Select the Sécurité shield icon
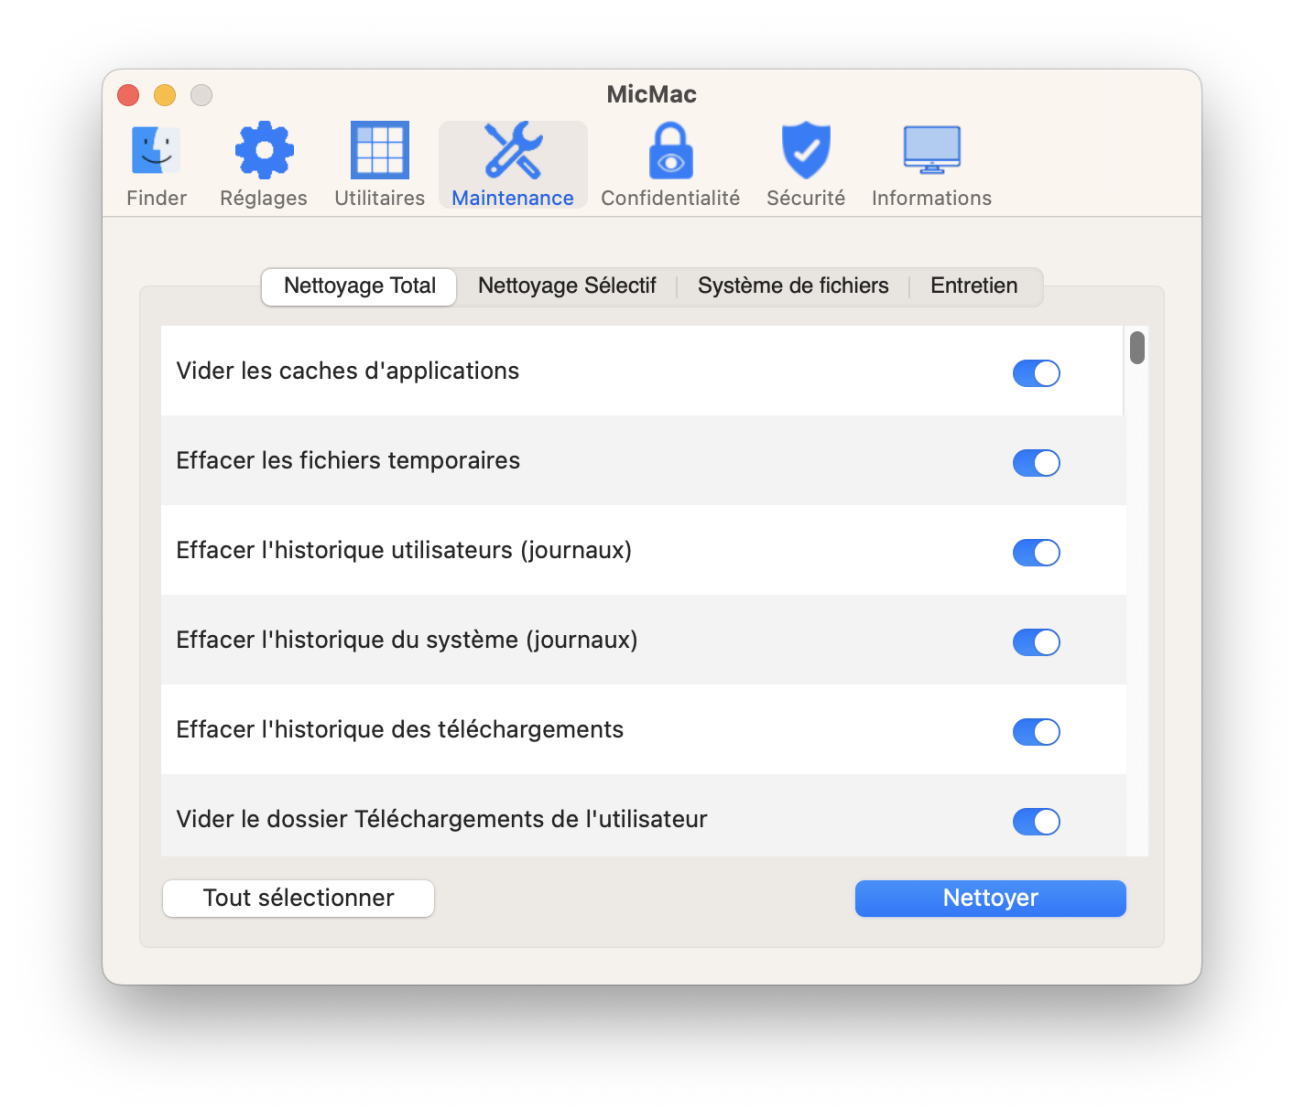The image size is (1304, 1120). tap(805, 152)
